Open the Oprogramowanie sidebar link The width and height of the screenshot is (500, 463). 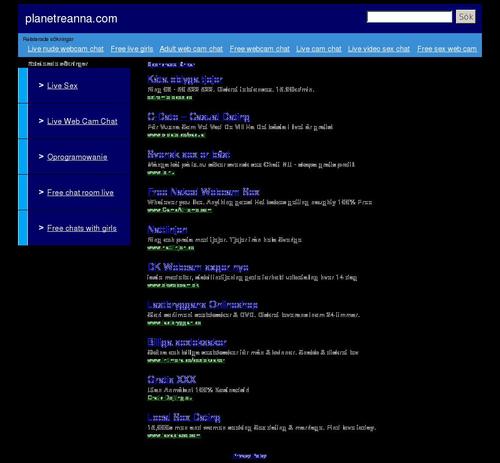tap(77, 157)
